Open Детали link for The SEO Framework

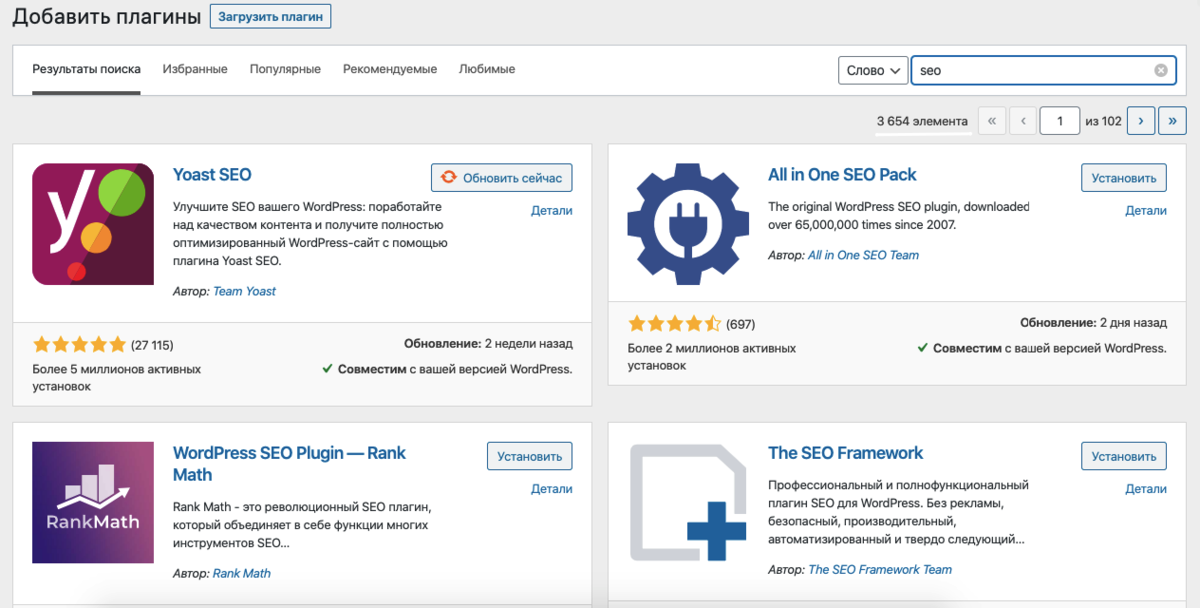click(1146, 489)
